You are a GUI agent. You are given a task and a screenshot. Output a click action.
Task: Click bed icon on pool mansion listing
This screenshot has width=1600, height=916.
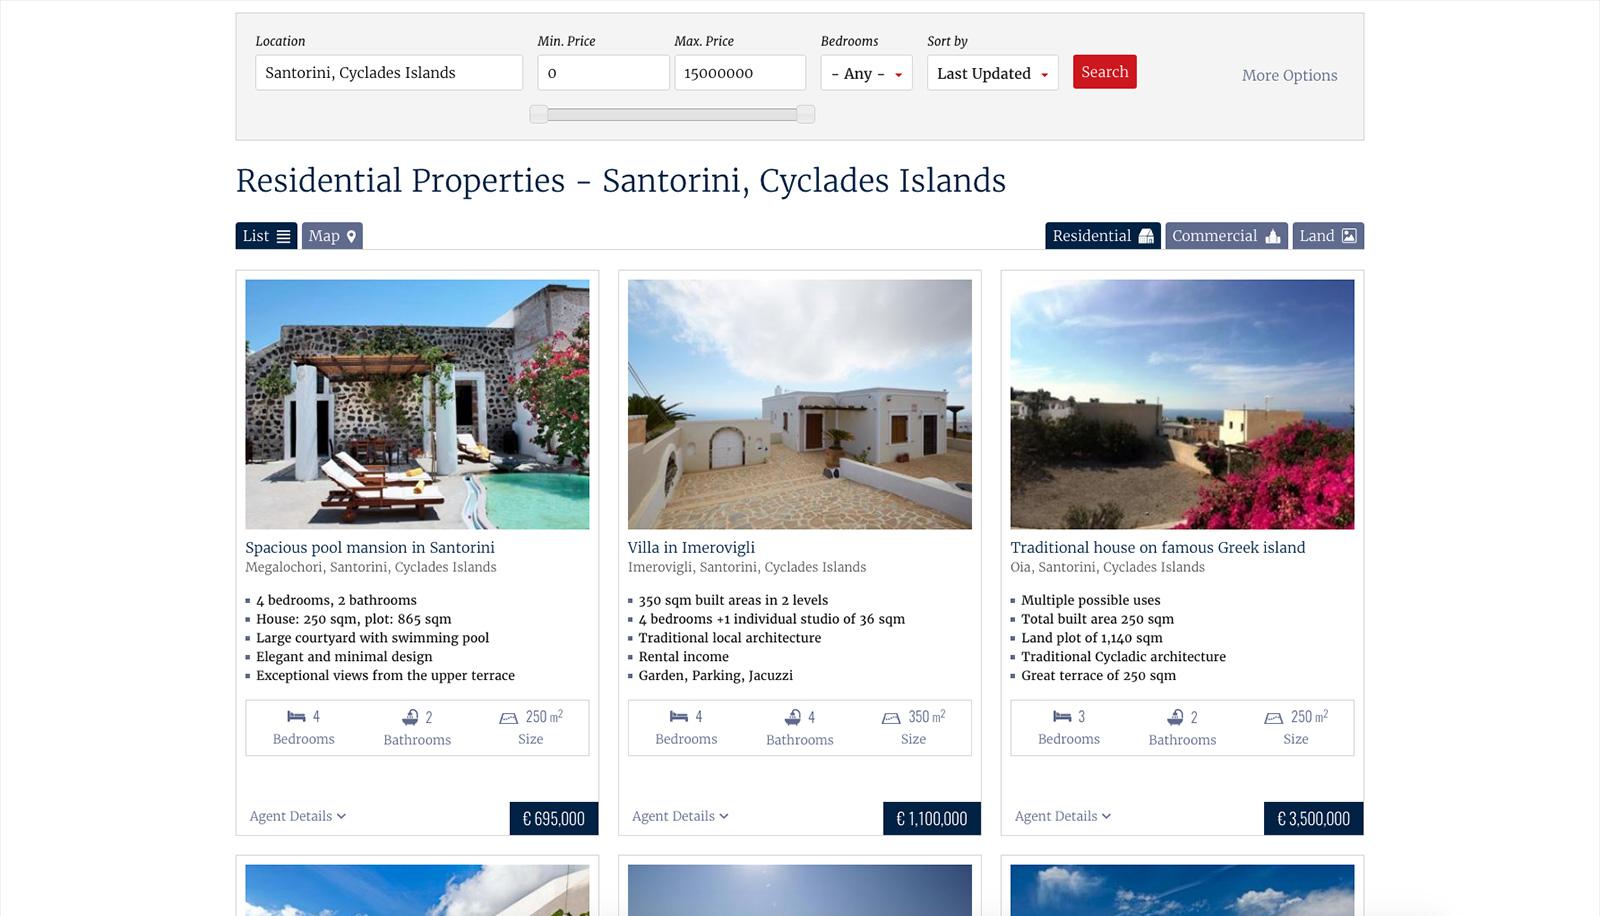click(296, 716)
